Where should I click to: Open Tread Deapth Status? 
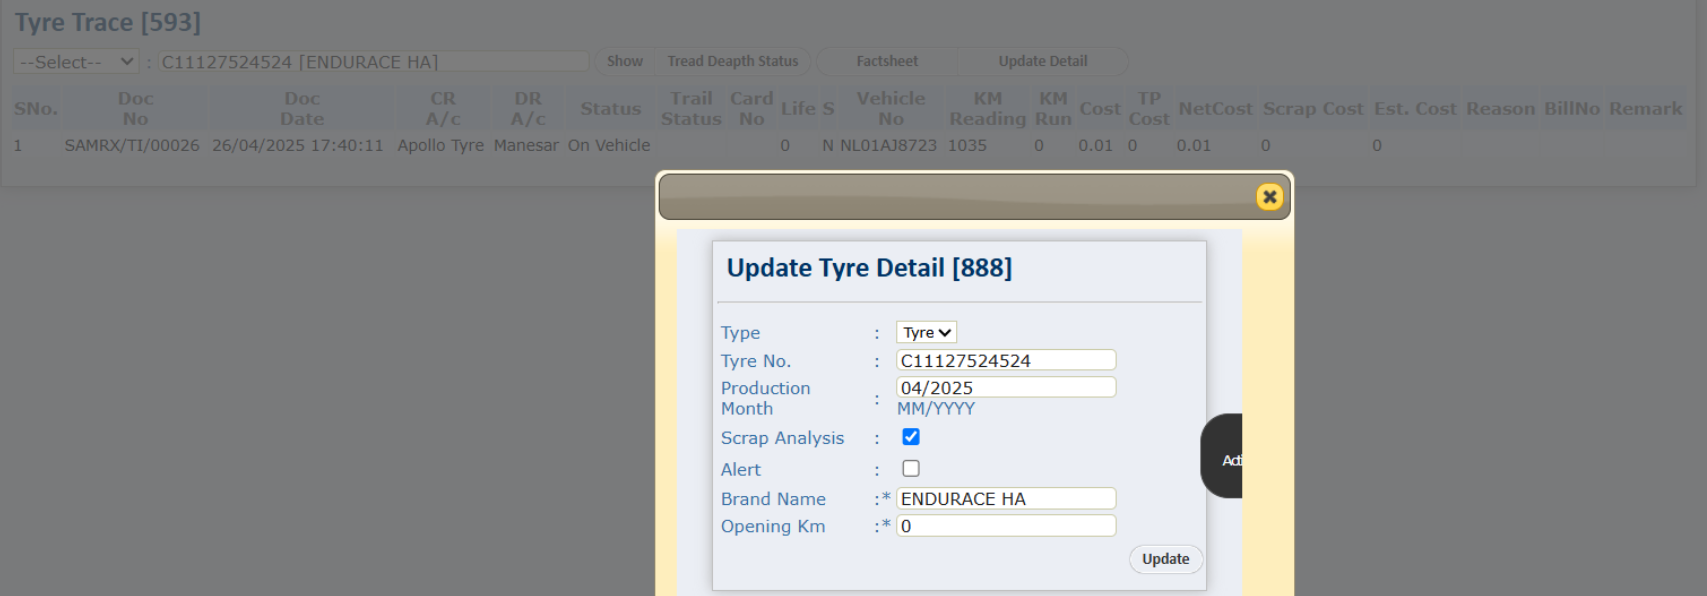(x=732, y=61)
